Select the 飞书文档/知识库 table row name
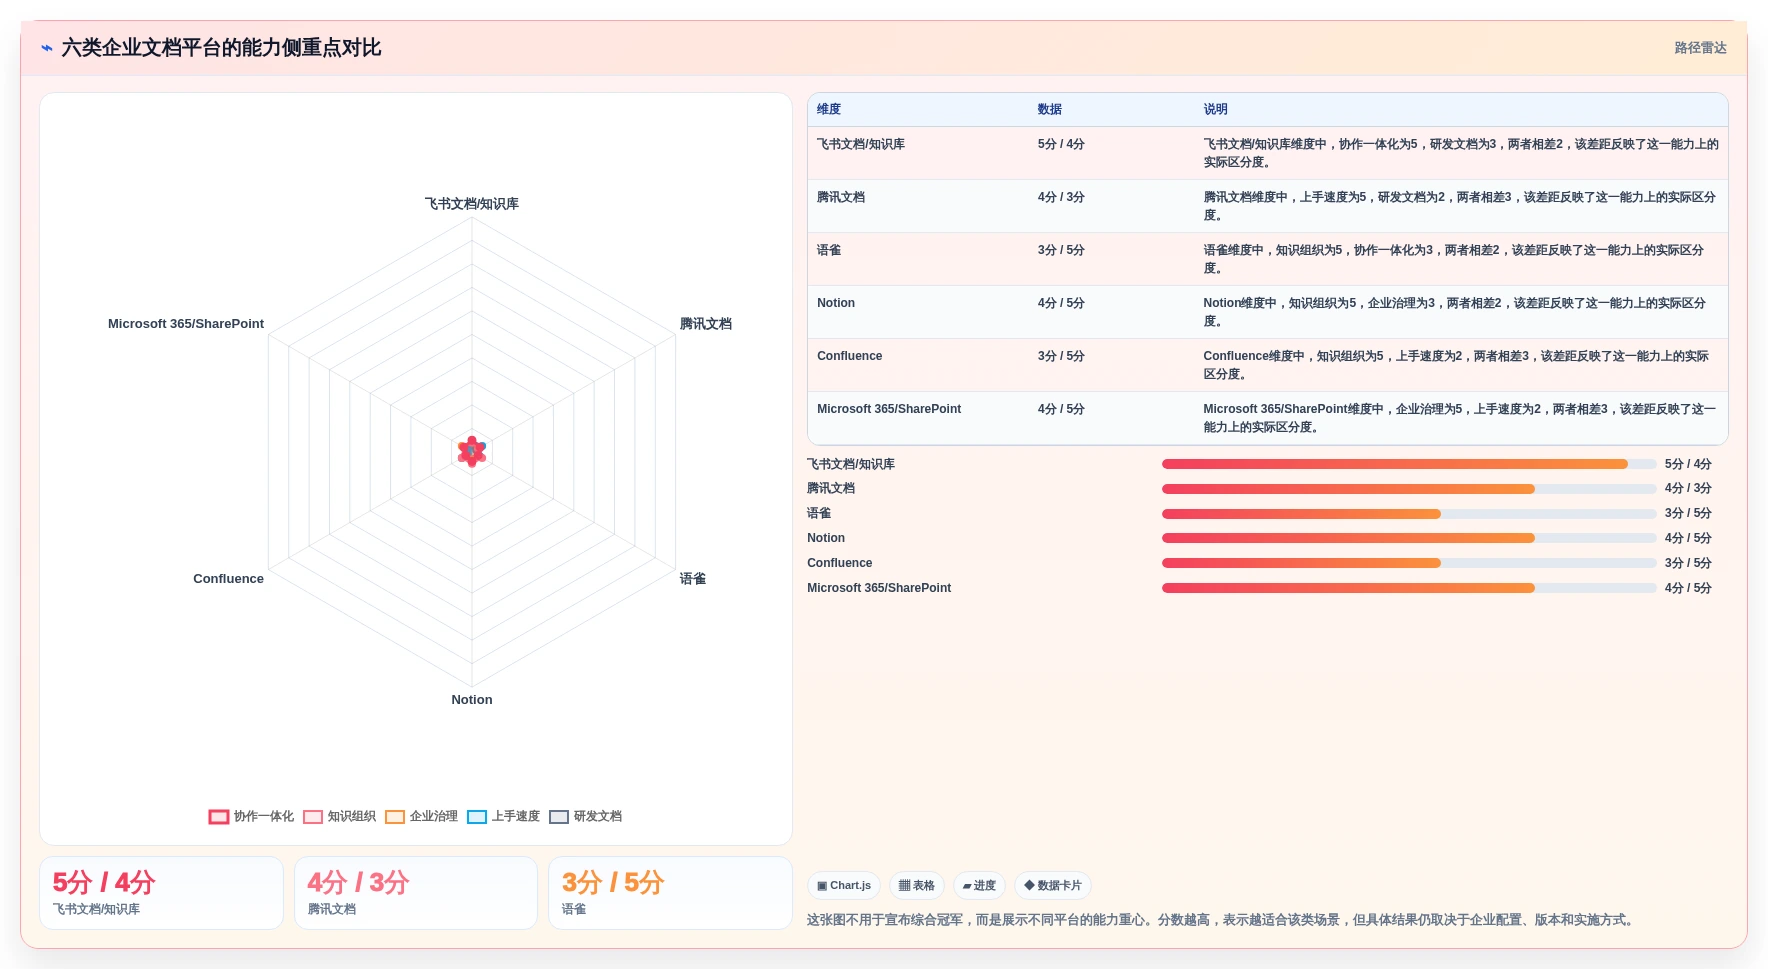This screenshot has width=1768, height=969. point(861,144)
